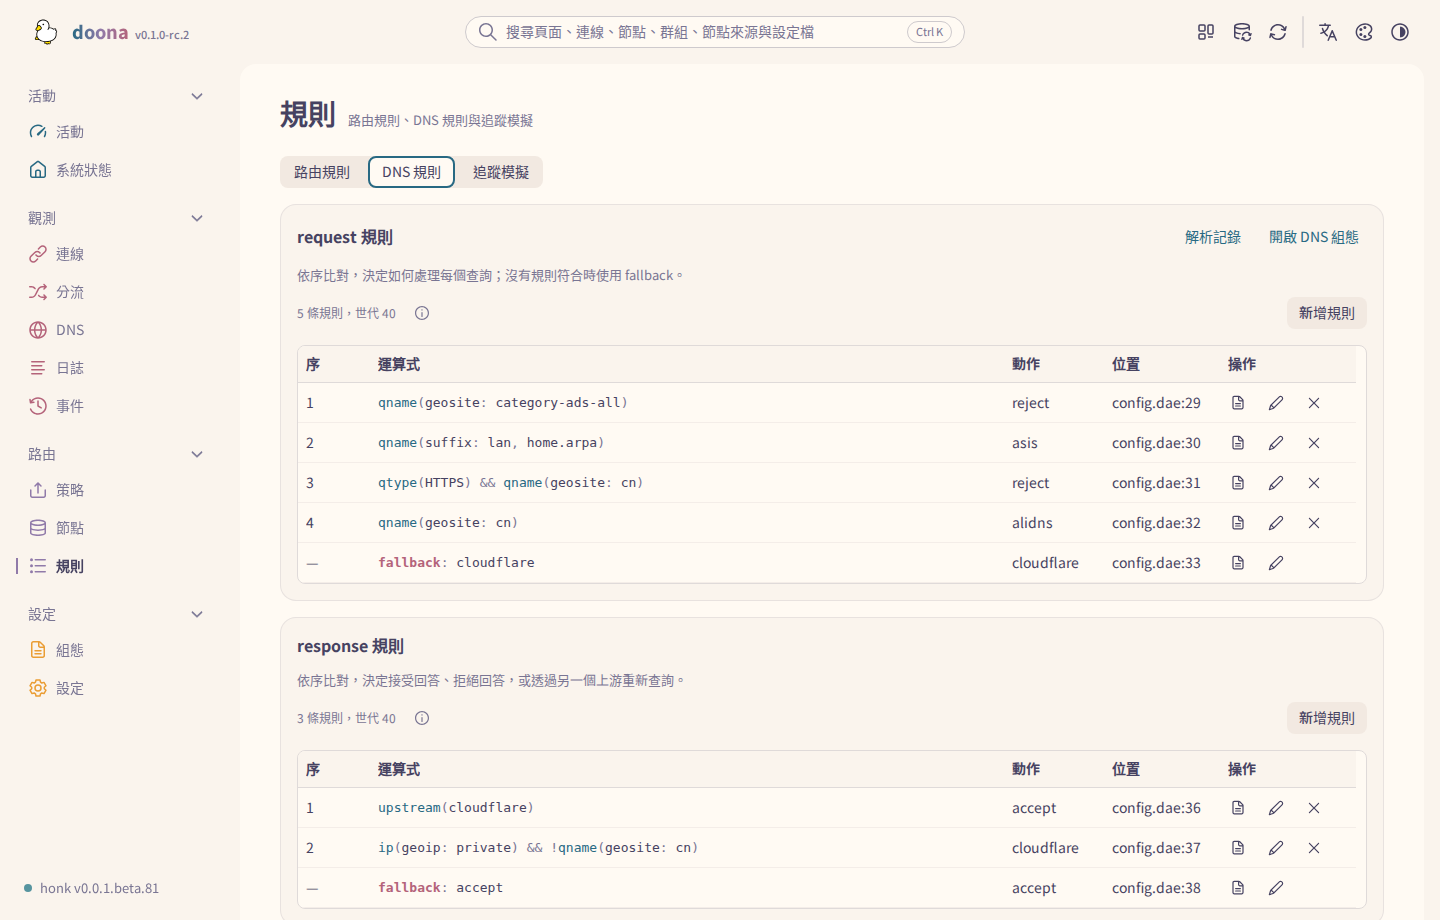Click the honk v0.0.1.beta.81 status text
The height and width of the screenshot is (920, 1440).
pos(99,888)
